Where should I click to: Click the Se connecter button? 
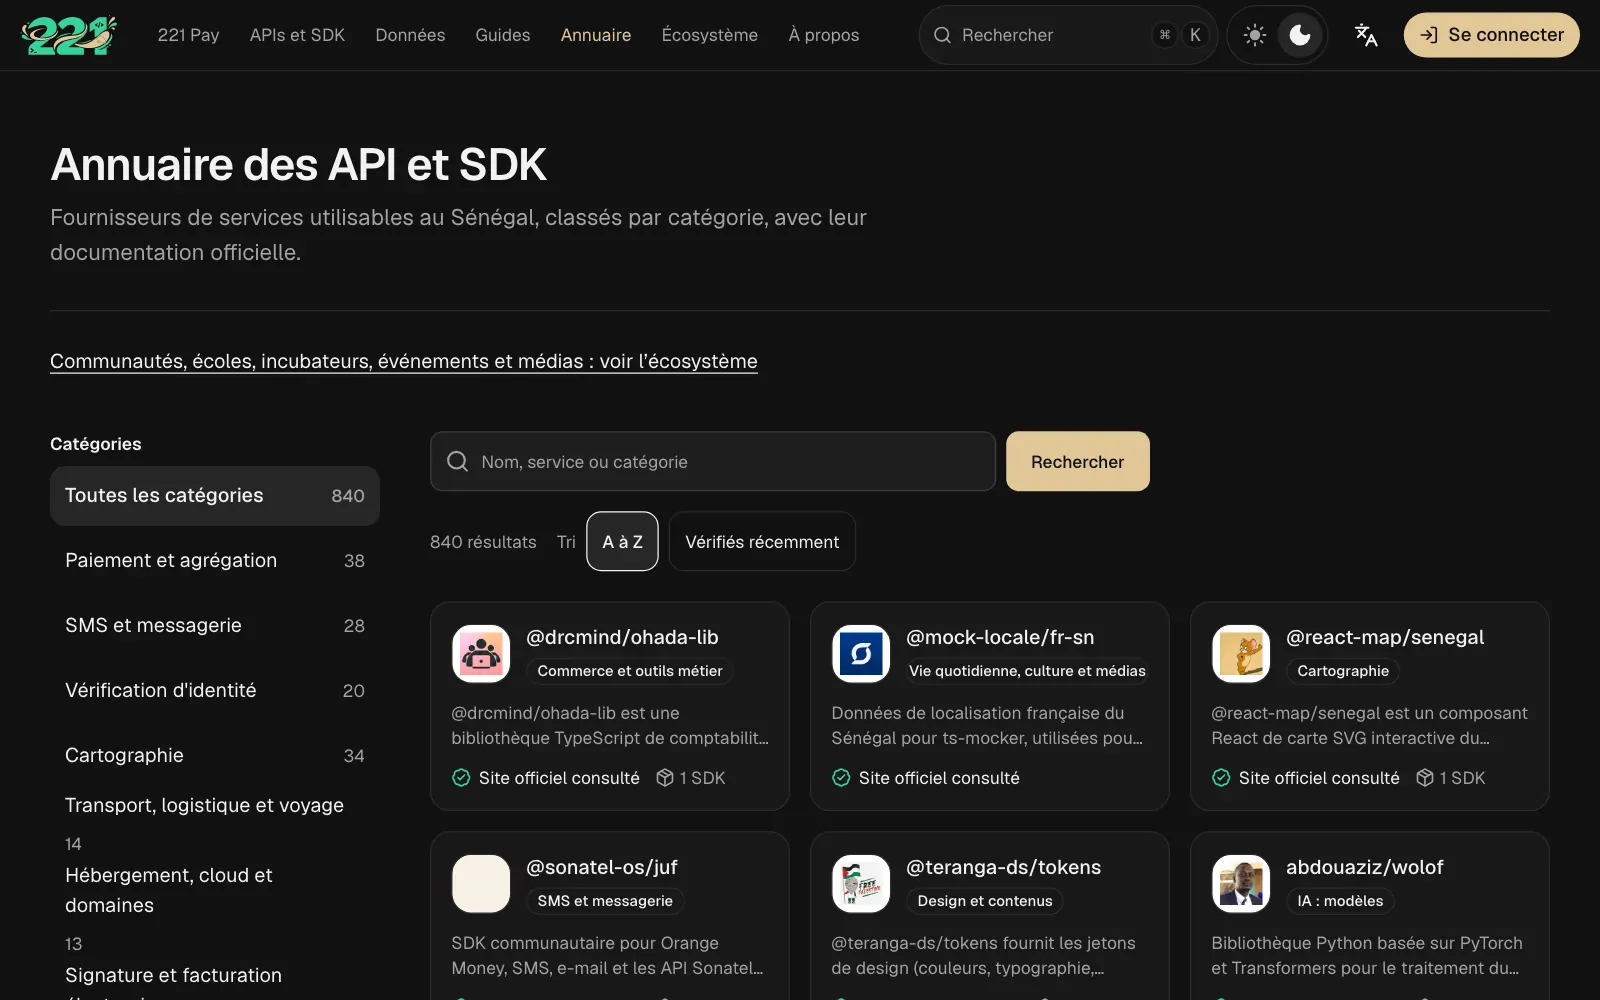pos(1491,35)
